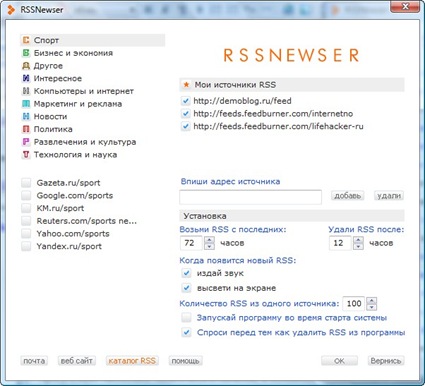Click the 12 hours value field
Screen dimensions: 425x386
[340, 243]
